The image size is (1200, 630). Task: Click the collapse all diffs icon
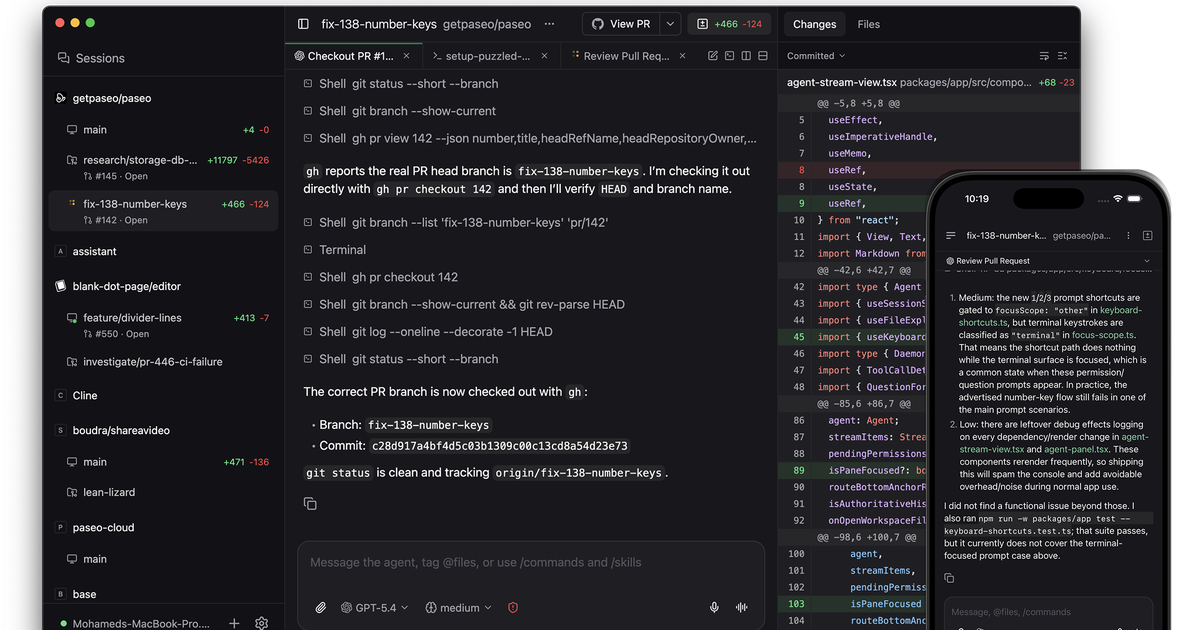[1062, 56]
